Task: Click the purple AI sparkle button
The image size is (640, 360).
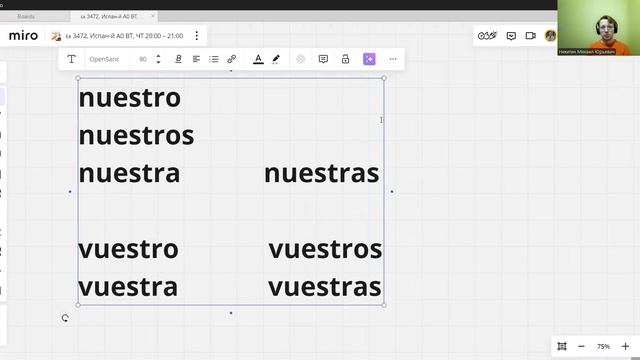Action: [x=369, y=59]
